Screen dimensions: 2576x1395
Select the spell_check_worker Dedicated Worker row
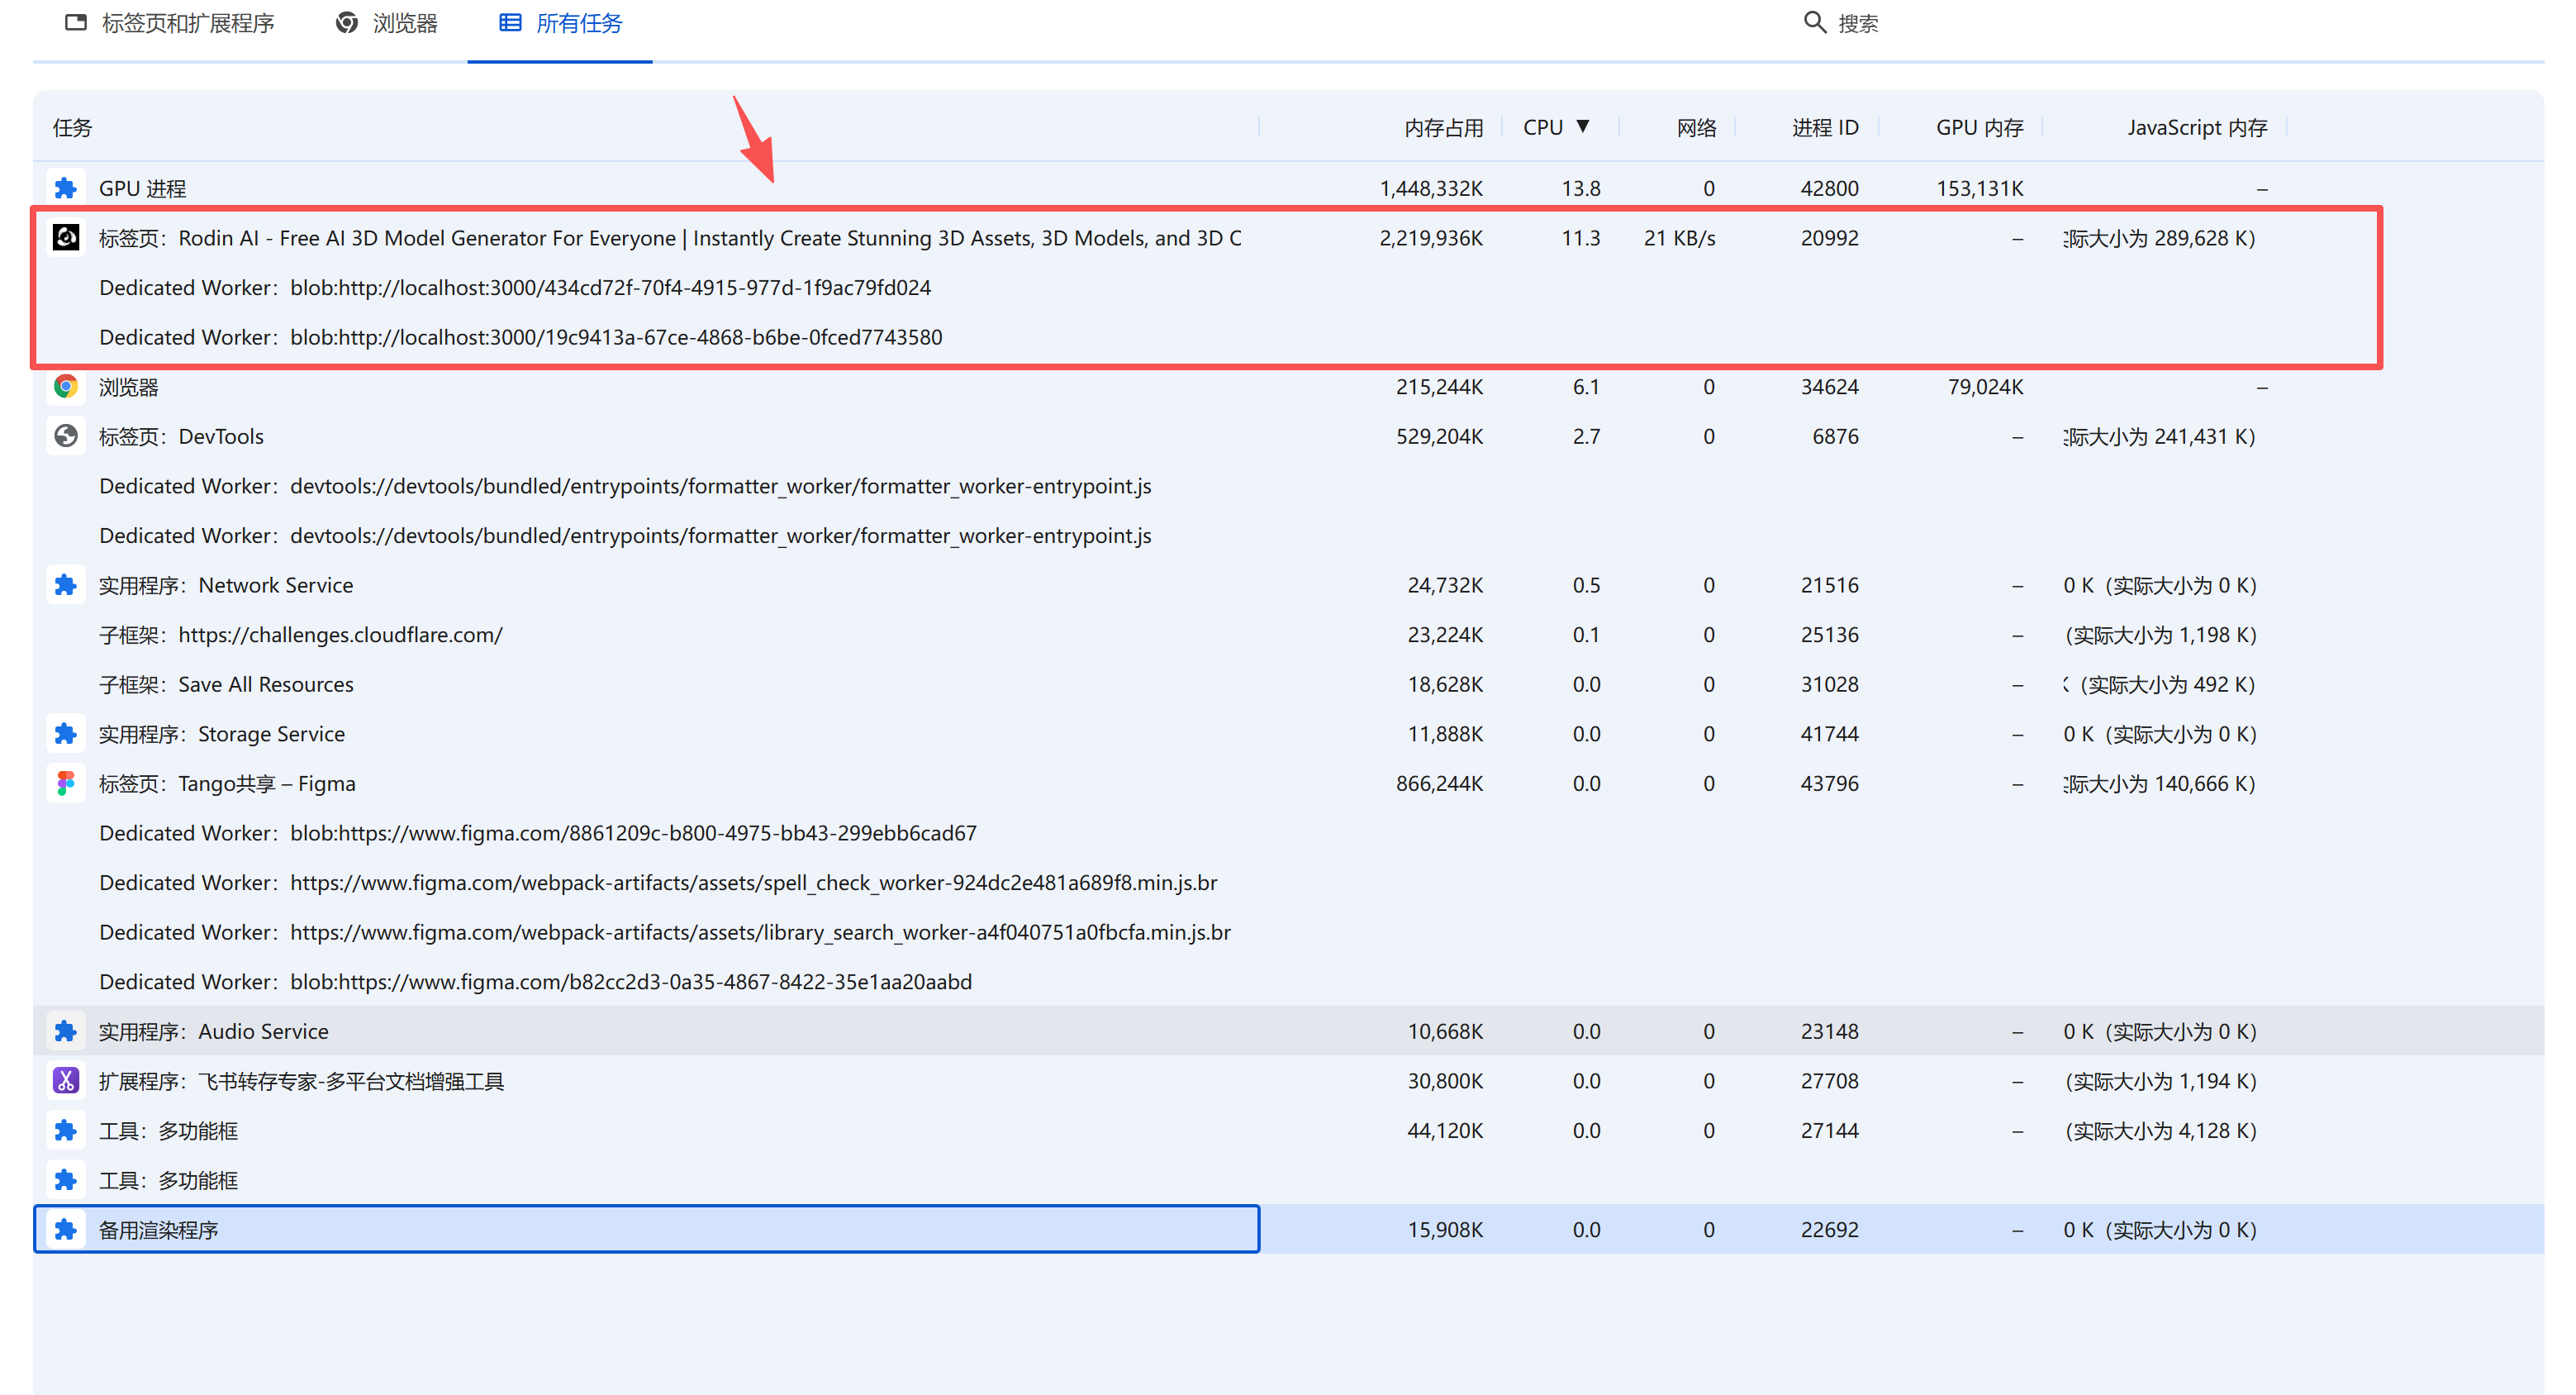1288,883
